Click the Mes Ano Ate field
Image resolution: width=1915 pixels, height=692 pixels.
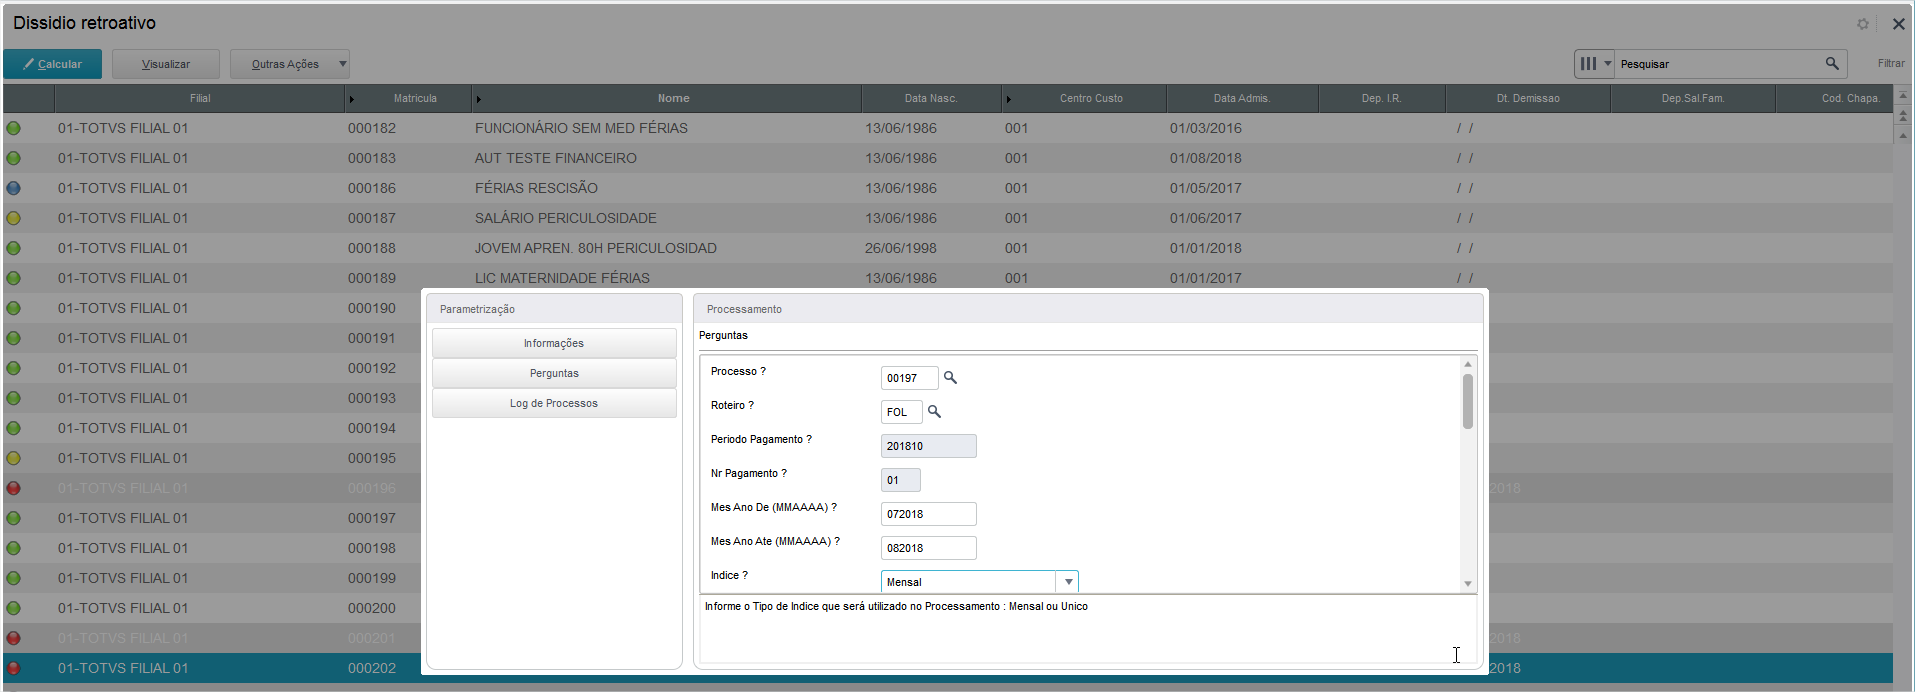point(928,548)
